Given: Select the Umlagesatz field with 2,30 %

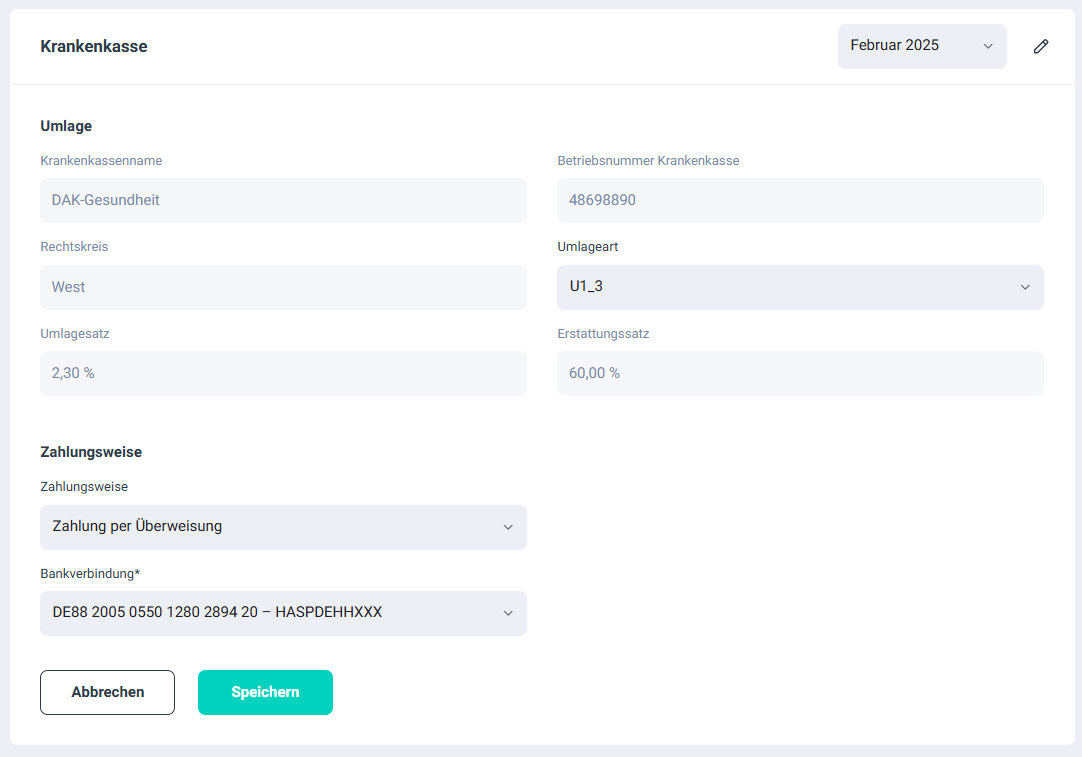Looking at the screenshot, I should pyautogui.click(x=283, y=373).
